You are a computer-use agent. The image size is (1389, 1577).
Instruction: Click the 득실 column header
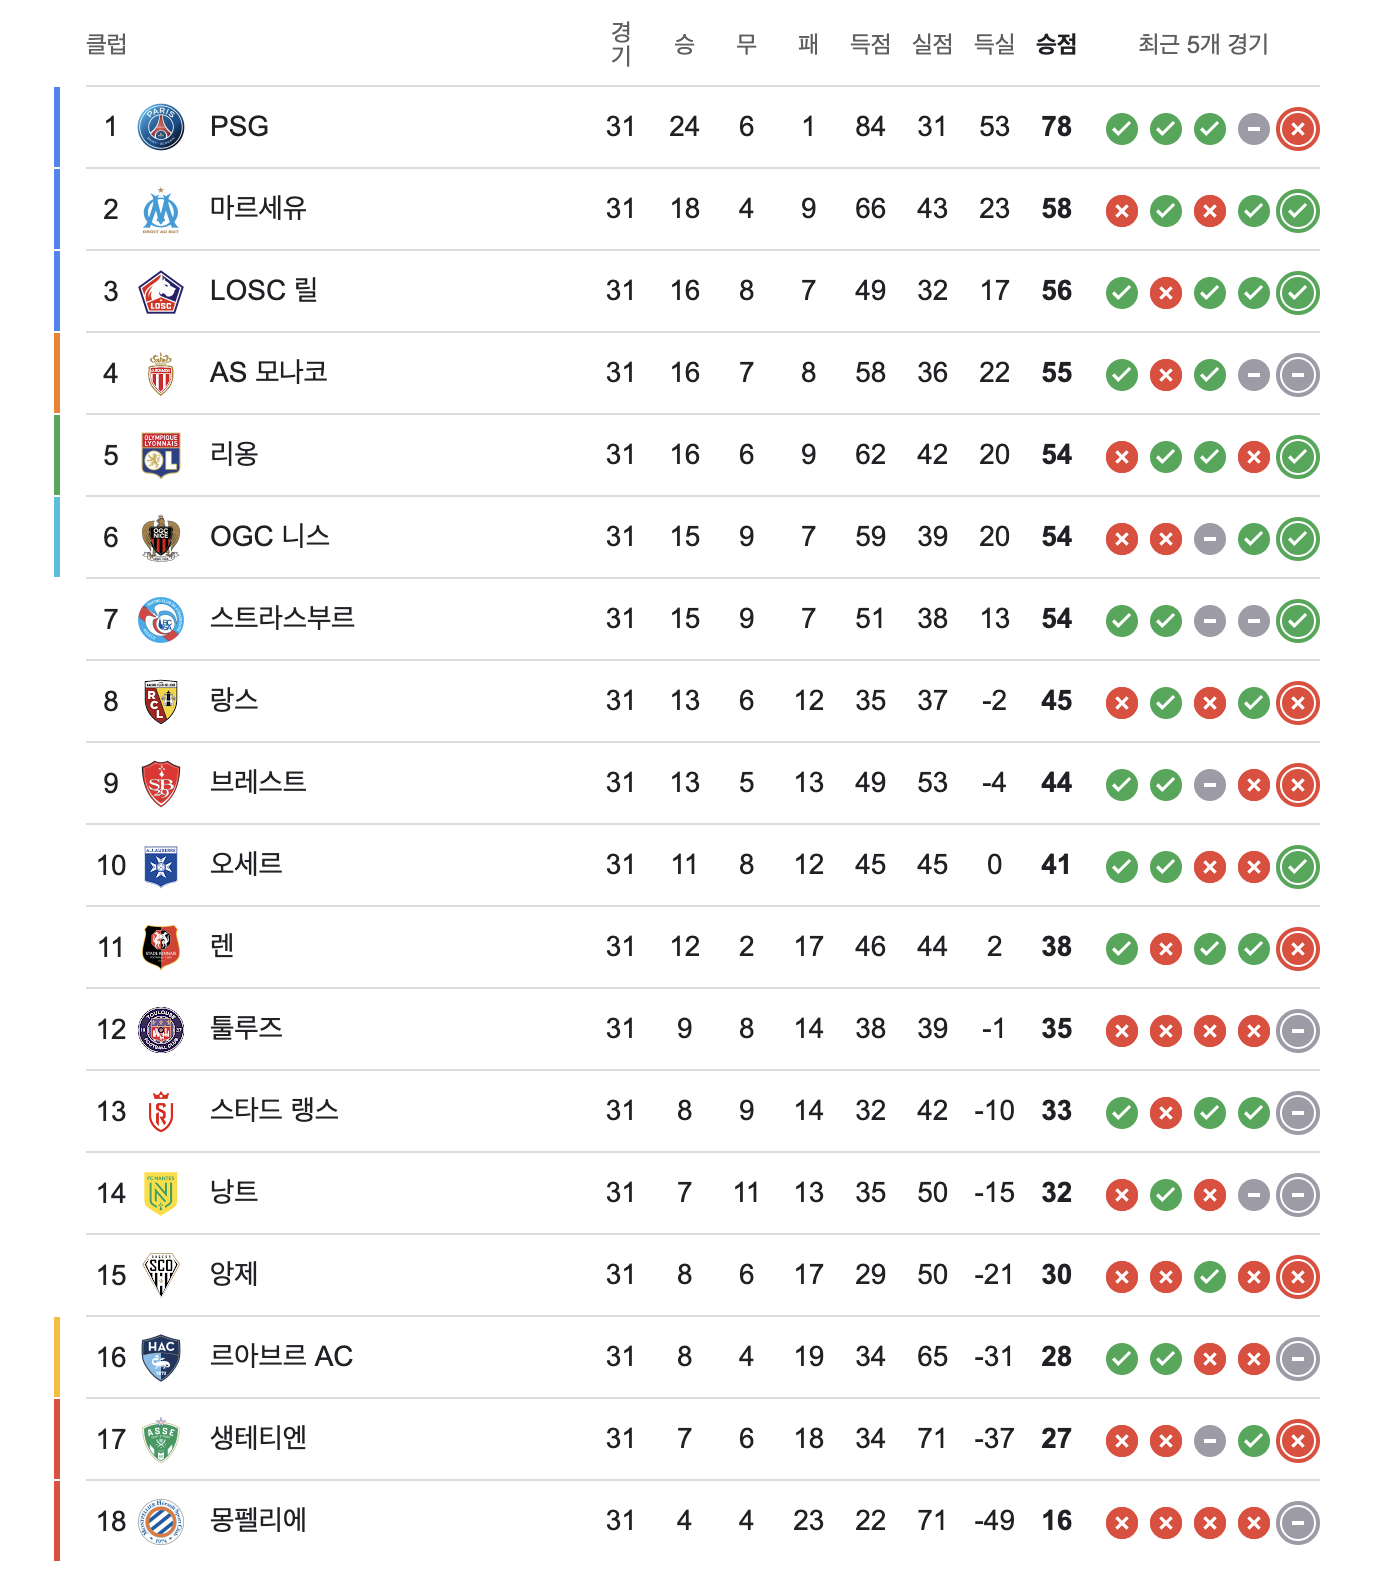click(994, 44)
